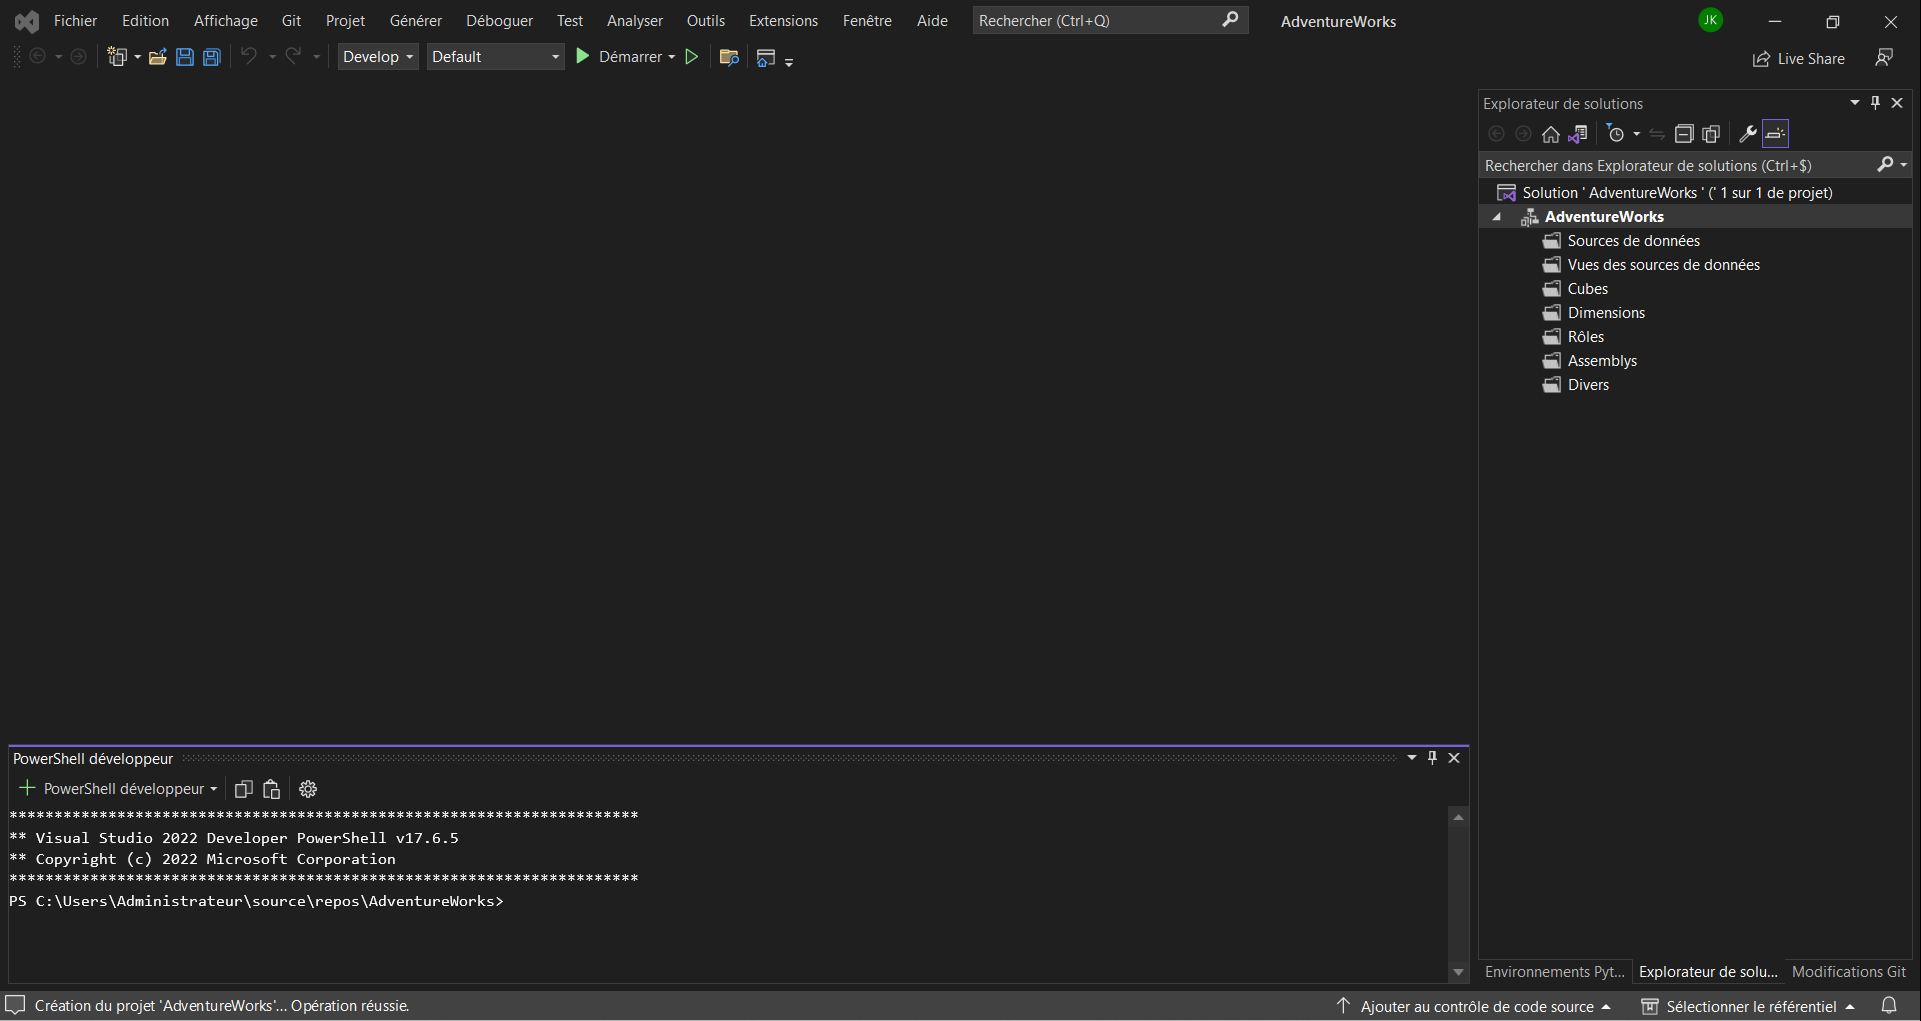Image resolution: width=1921 pixels, height=1021 pixels.
Task: Close the PowerShell développeur panel
Action: pos(1454,758)
